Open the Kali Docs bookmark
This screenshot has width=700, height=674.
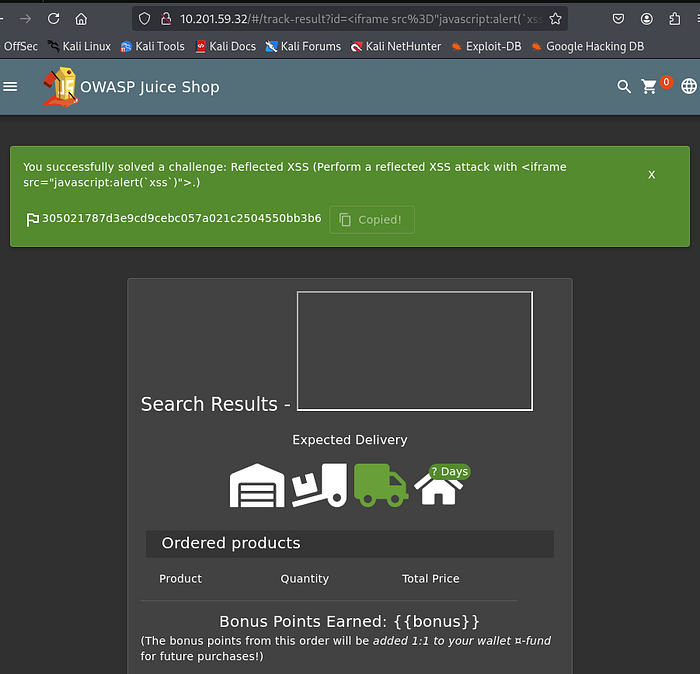pos(226,46)
